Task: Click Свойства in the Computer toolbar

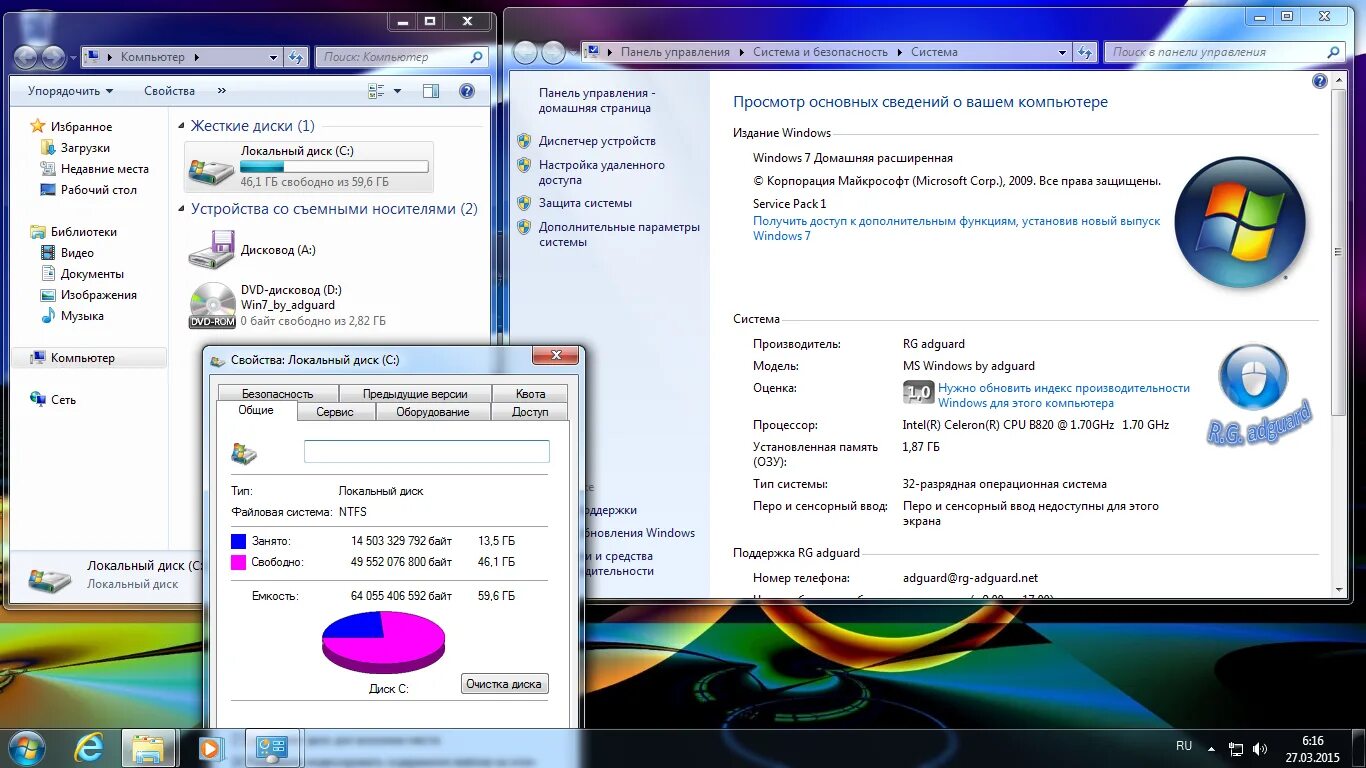Action: pyautogui.click(x=169, y=91)
